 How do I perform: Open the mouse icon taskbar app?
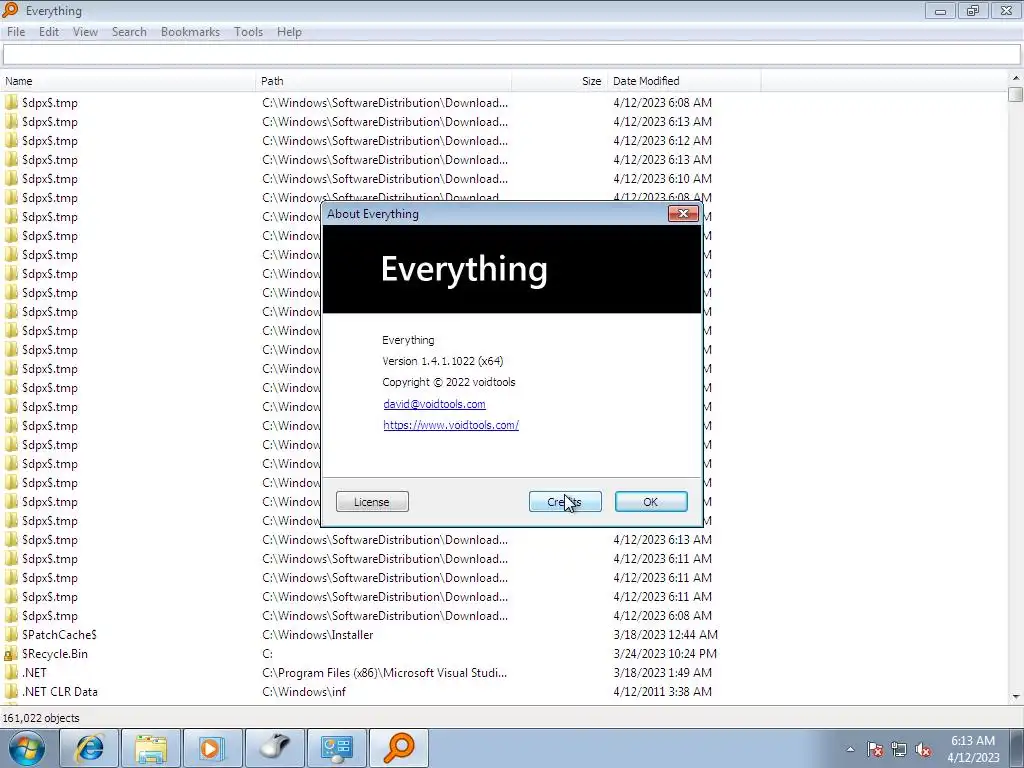pos(274,748)
